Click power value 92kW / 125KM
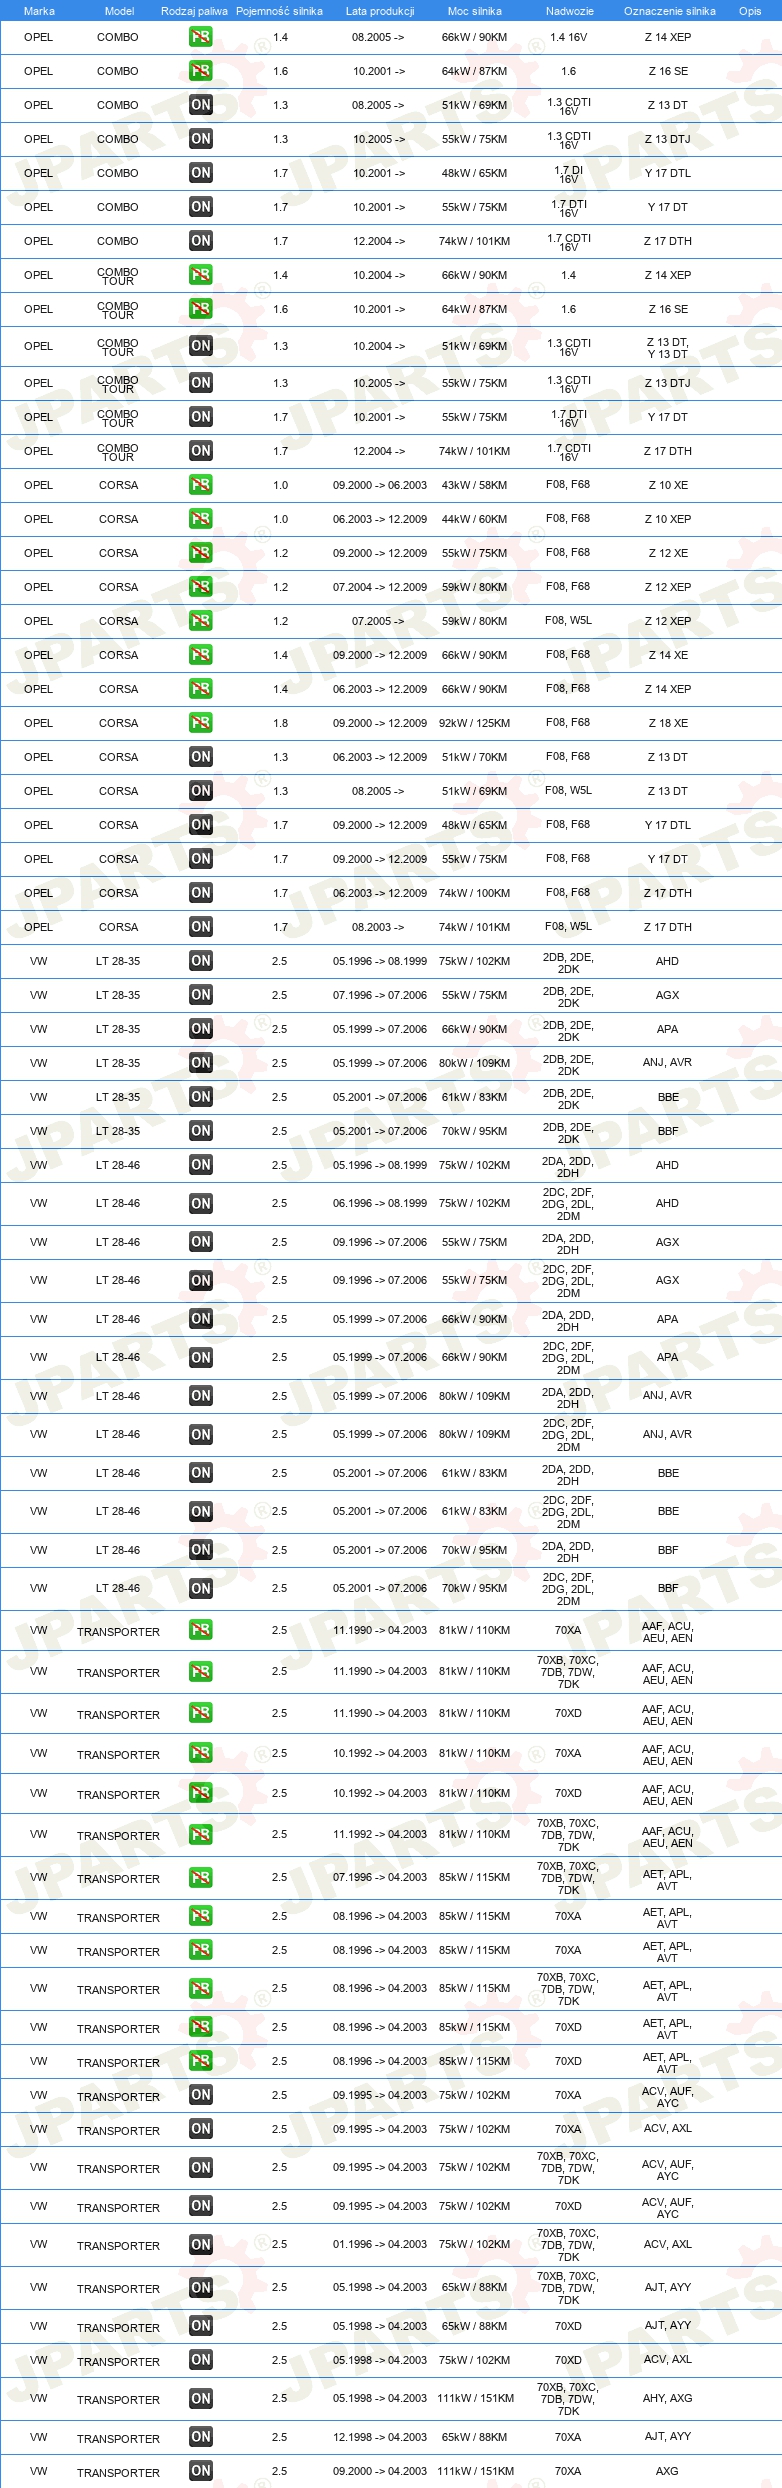This screenshot has height=2488, width=782. point(474,723)
